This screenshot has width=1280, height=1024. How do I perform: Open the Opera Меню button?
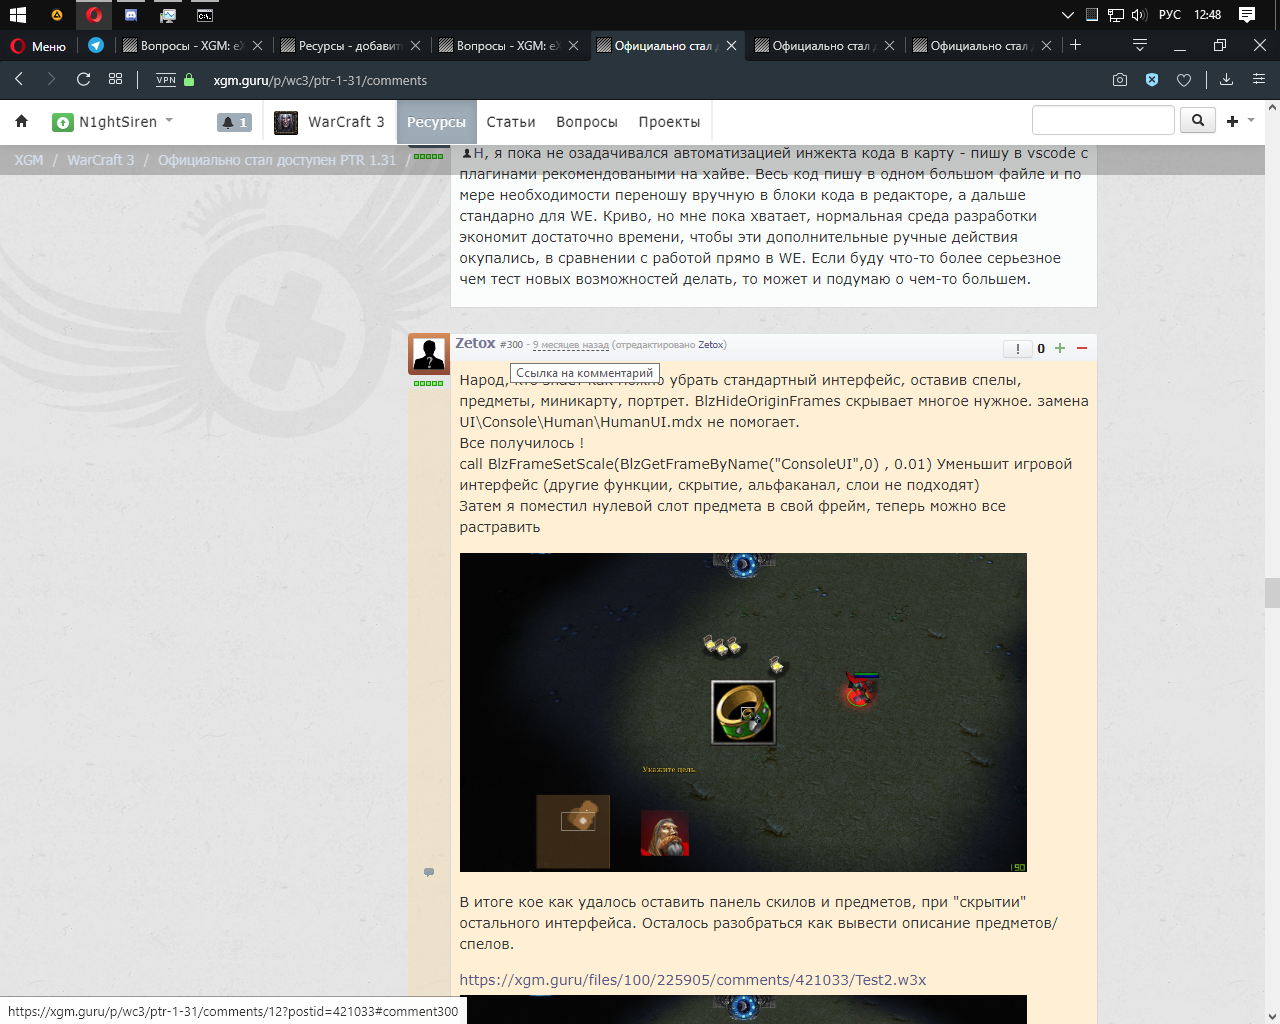point(39,46)
